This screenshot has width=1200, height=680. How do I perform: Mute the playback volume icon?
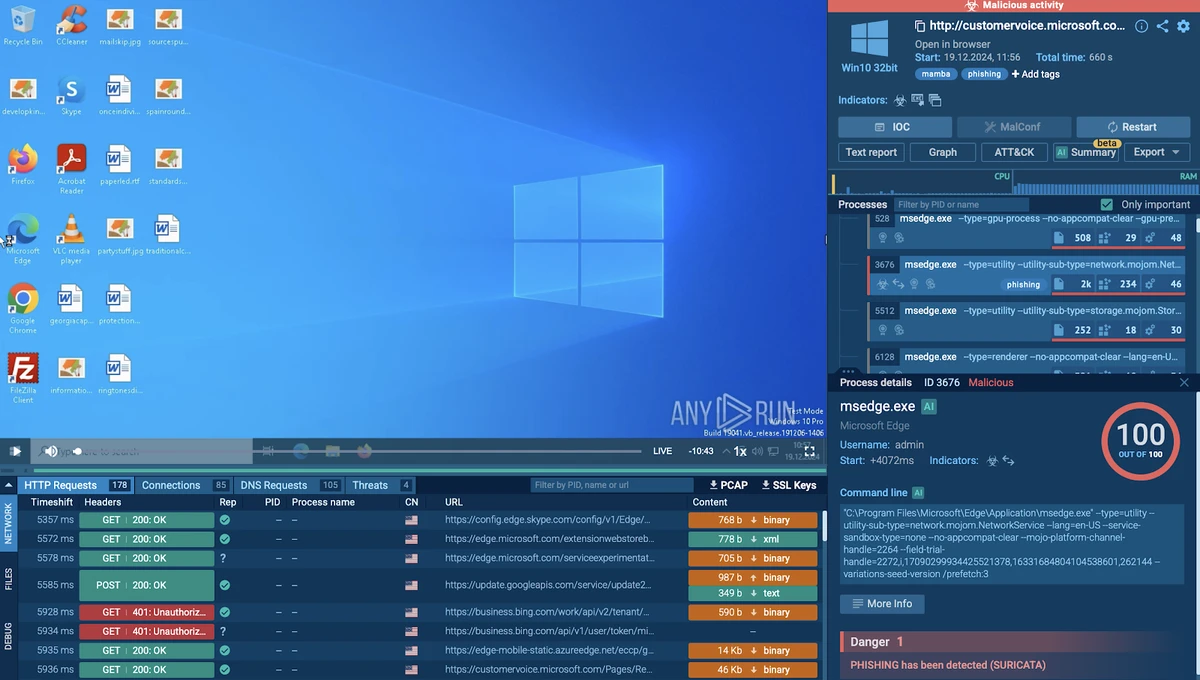coord(51,451)
